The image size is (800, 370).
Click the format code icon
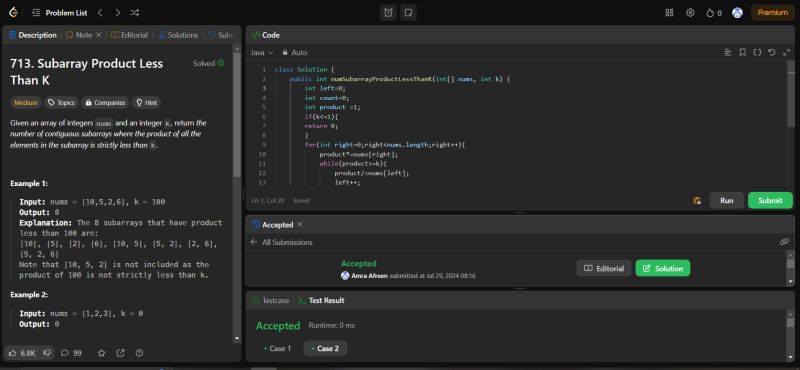click(728, 53)
